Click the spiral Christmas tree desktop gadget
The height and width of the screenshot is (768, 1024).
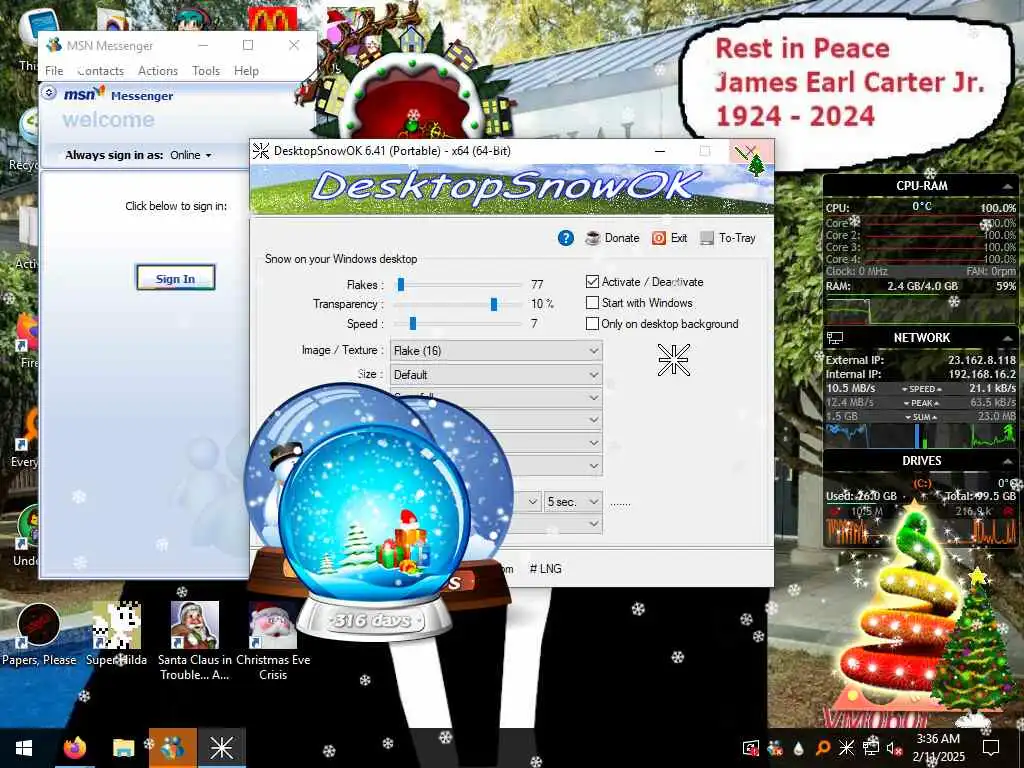903,607
